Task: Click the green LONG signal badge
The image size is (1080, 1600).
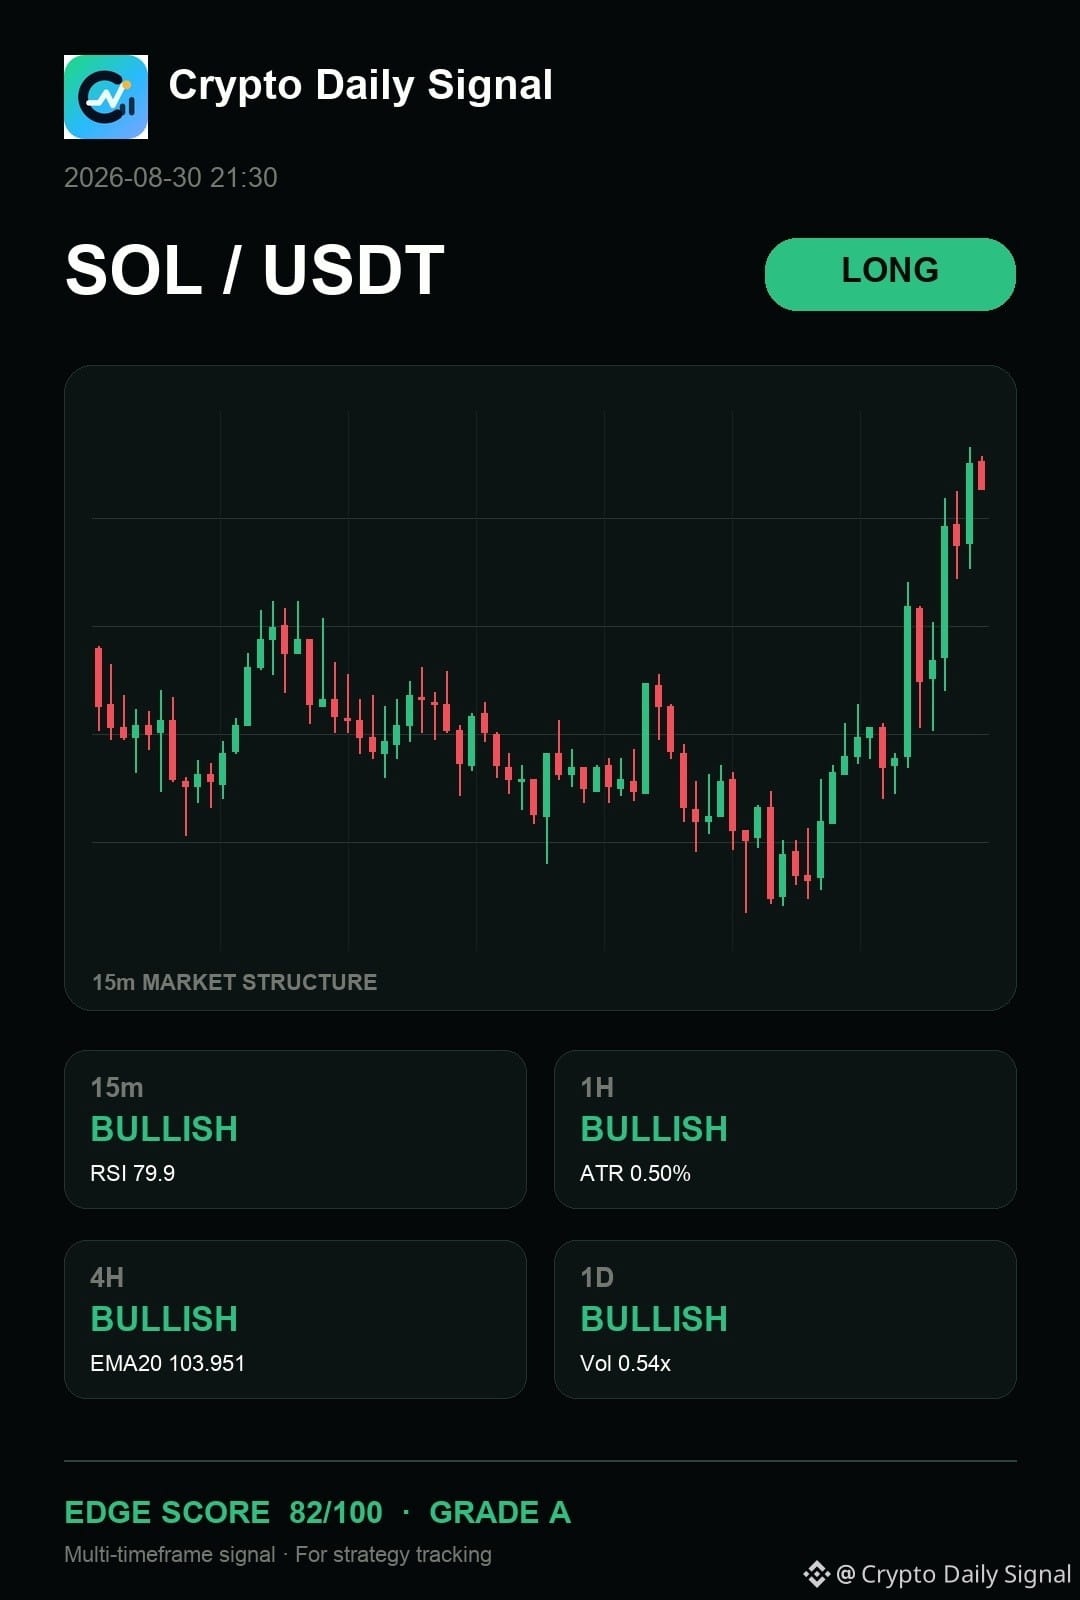Action: (x=890, y=274)
